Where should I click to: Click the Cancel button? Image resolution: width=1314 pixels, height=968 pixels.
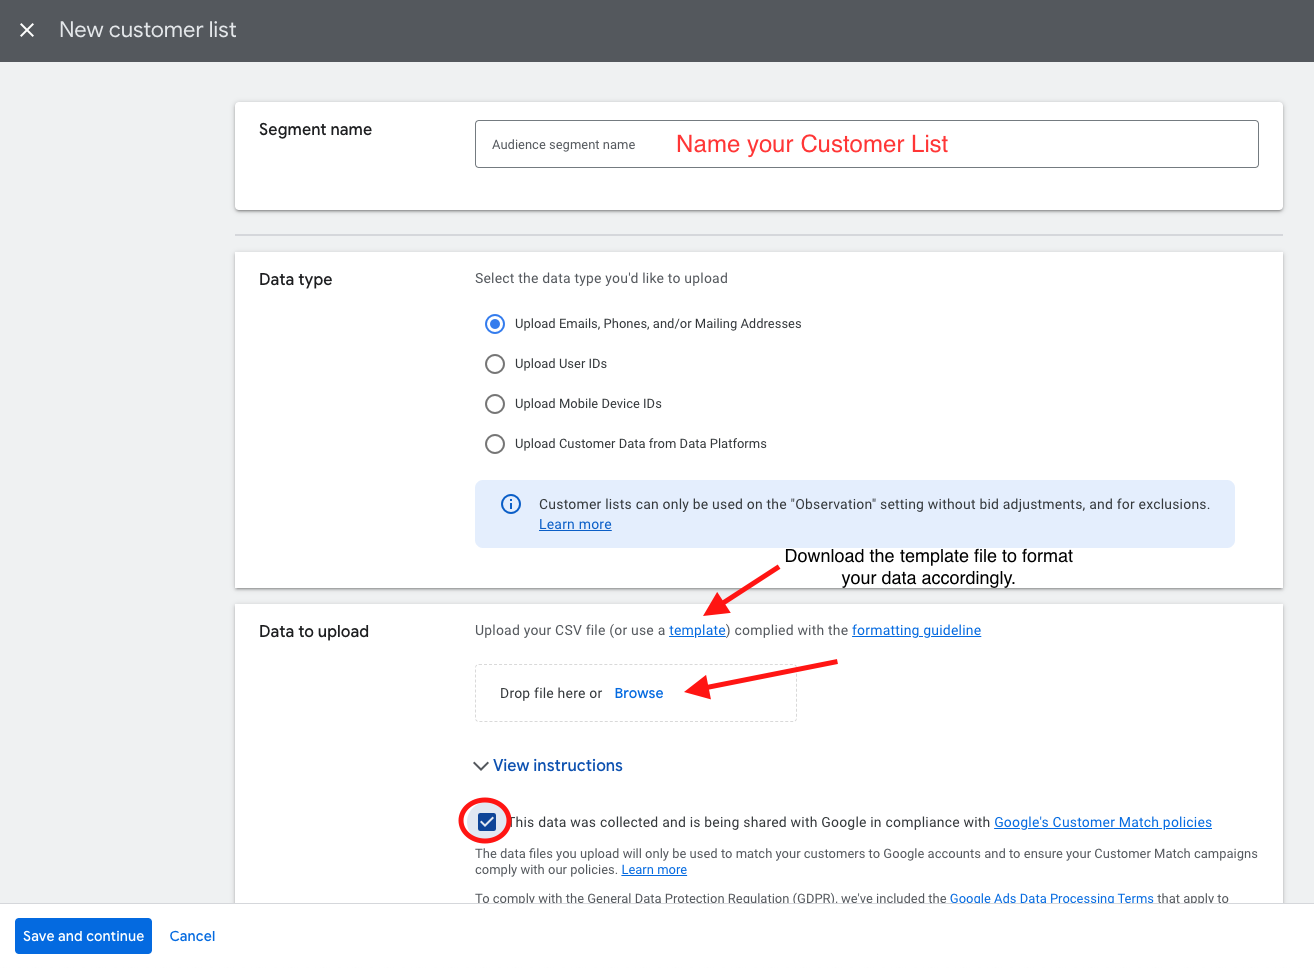(x=192, y=936)
